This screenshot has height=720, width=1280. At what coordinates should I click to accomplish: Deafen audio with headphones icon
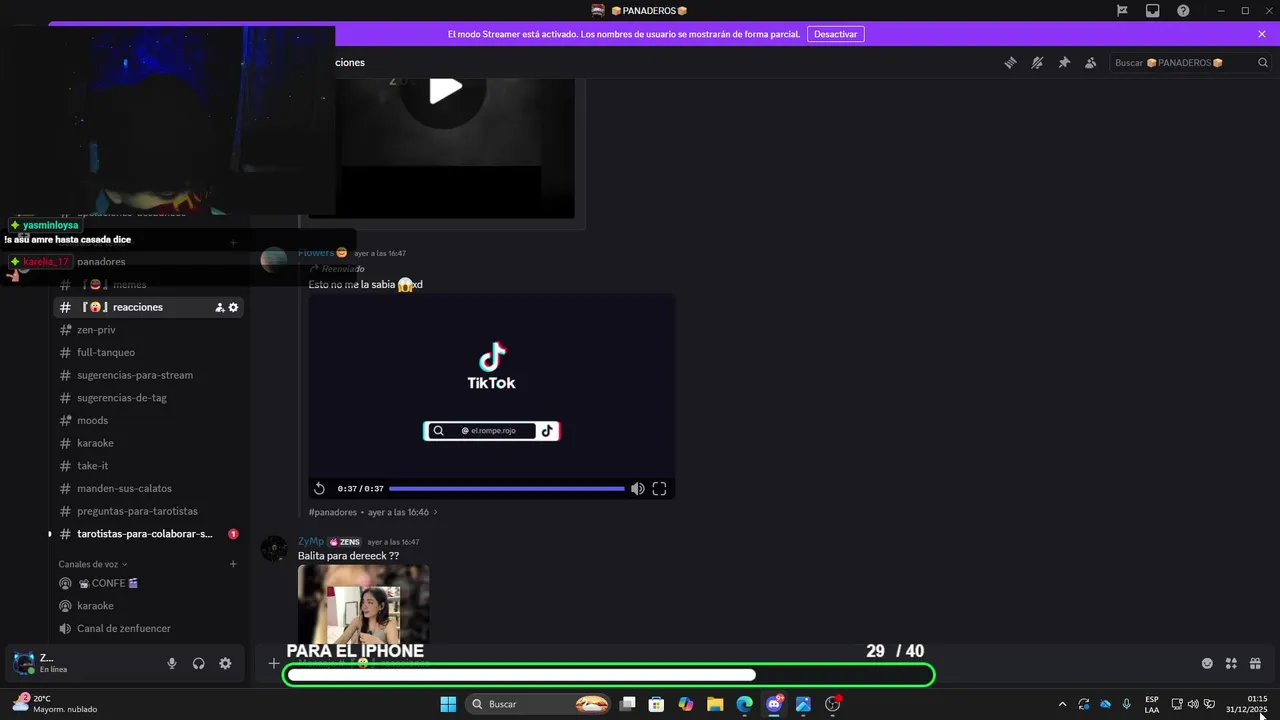pyautogui.click(x=198, y=663)
